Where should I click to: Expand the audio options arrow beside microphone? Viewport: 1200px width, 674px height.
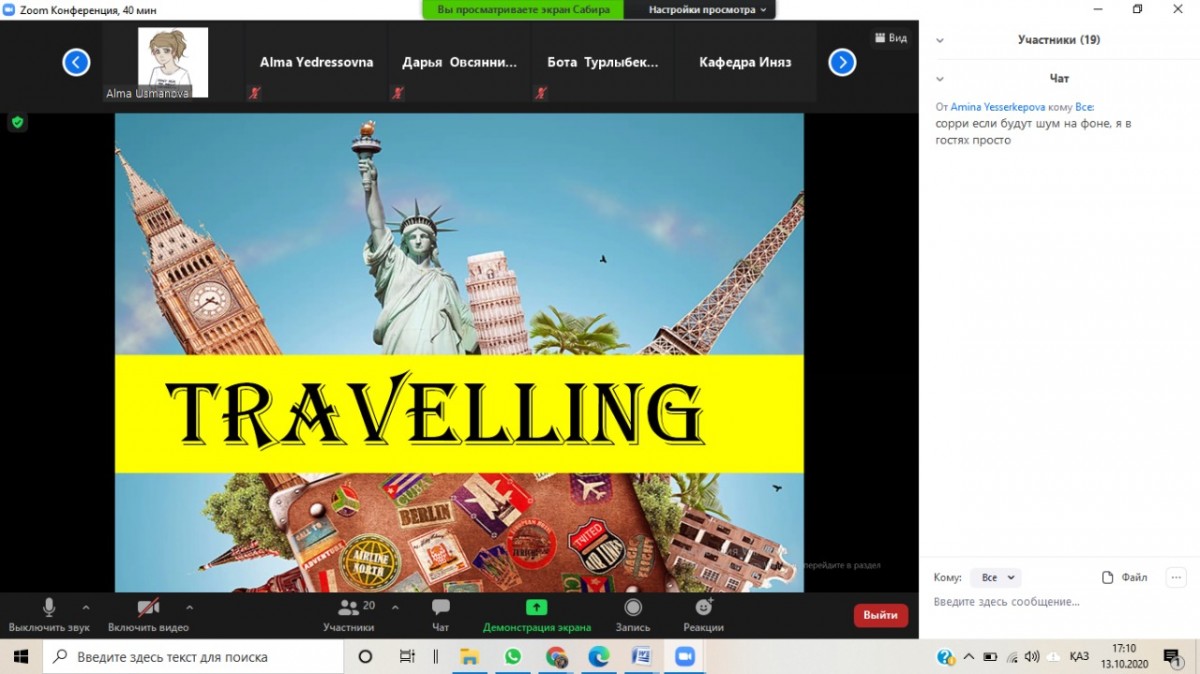(85, 606)
